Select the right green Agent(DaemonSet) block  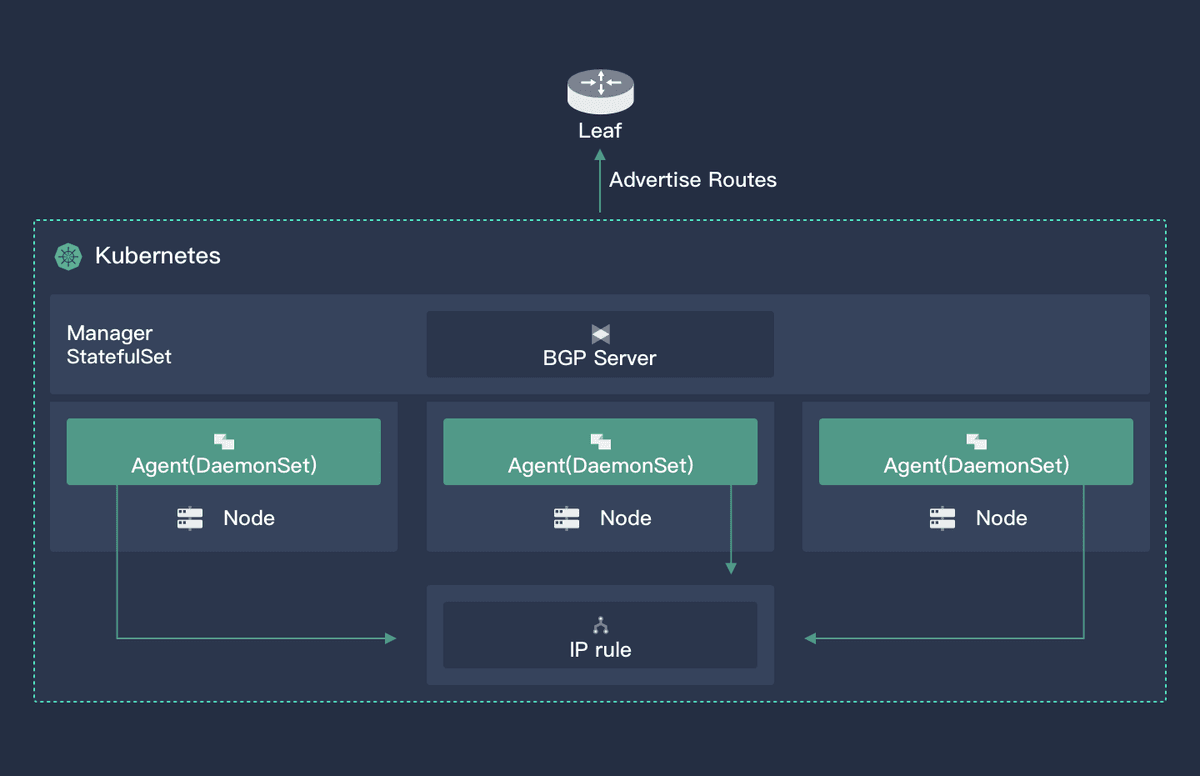(976, 452)
